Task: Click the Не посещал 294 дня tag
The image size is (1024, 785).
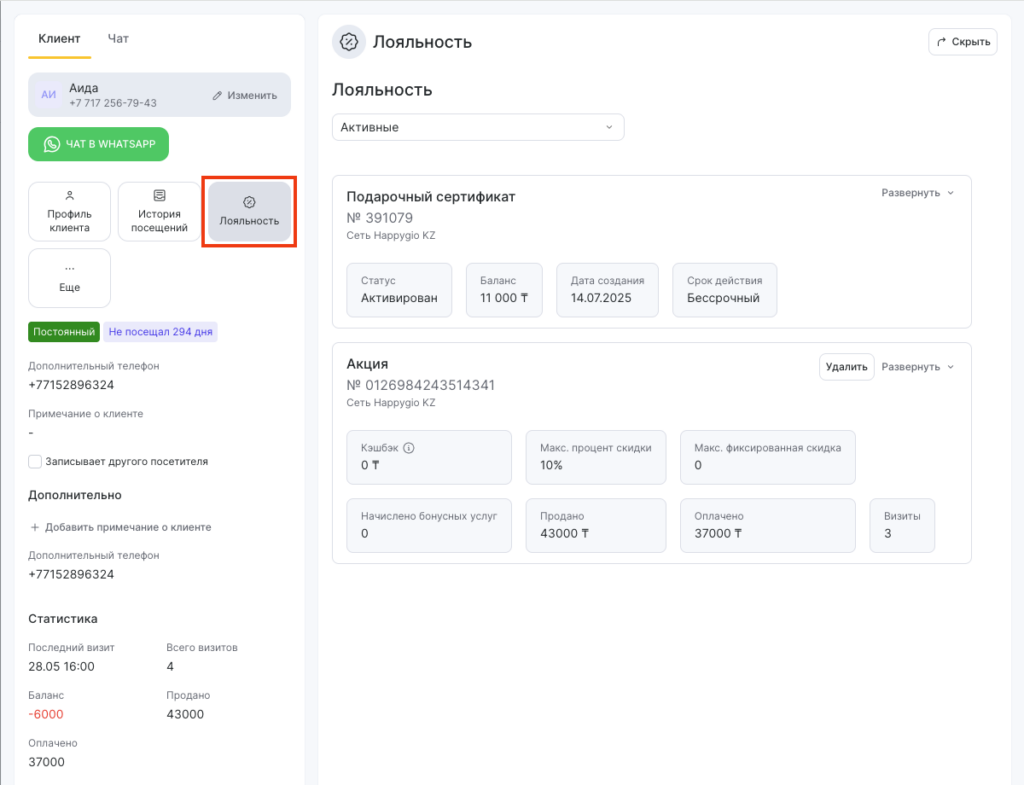Action: pos(160,332)
